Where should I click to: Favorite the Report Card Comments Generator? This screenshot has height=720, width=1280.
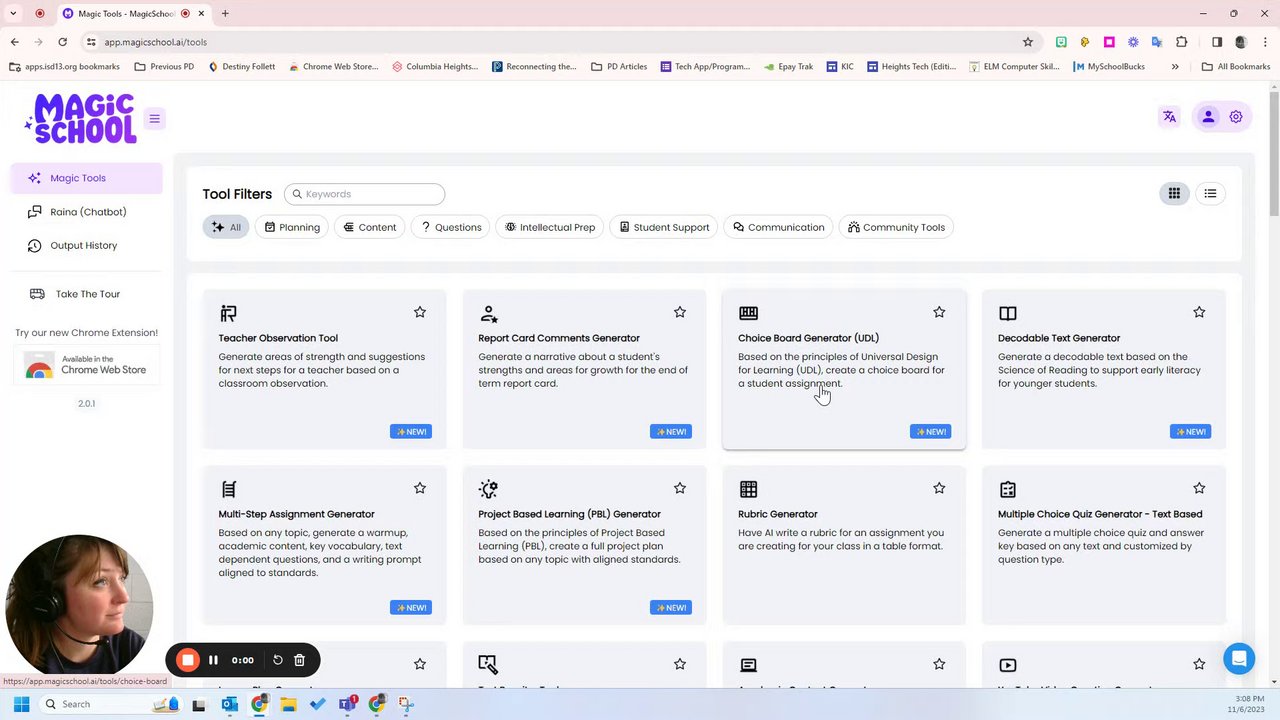[680, 312]
